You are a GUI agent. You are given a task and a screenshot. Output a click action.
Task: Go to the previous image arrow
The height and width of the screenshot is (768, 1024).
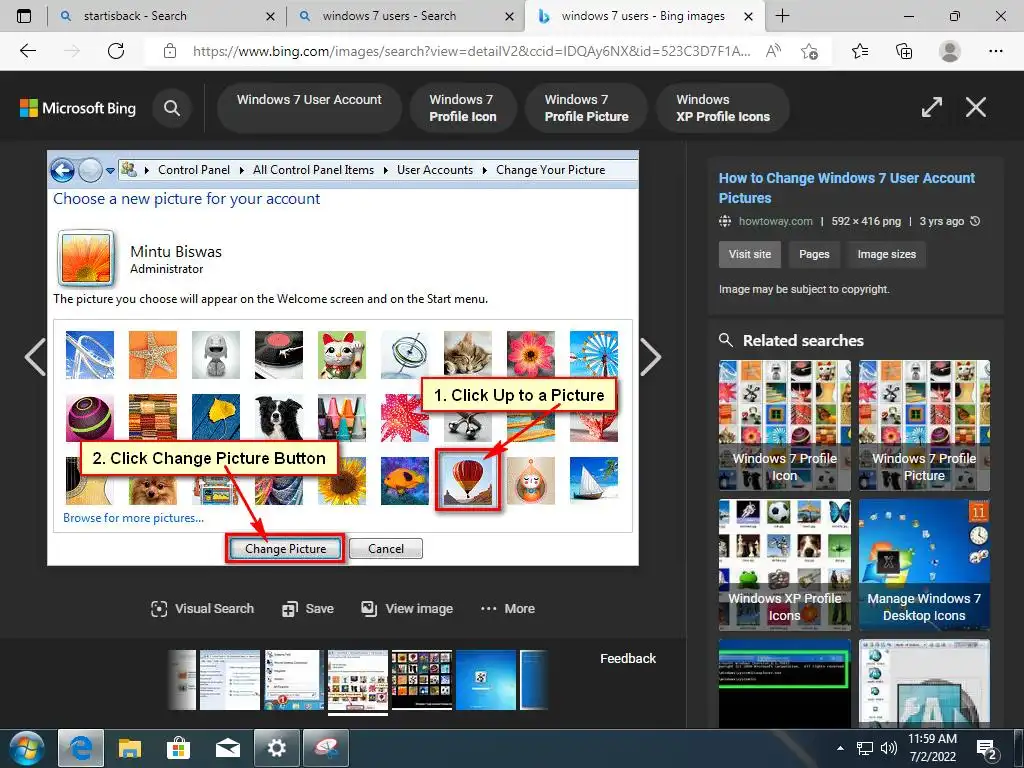coord(35,357)
